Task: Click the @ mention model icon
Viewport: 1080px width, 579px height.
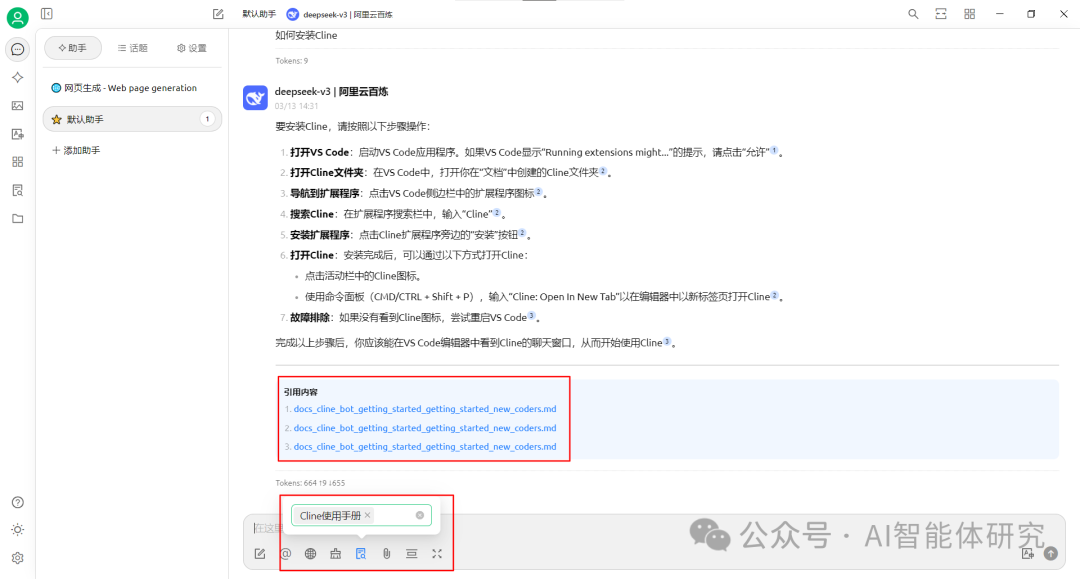Action: (286, 554)
